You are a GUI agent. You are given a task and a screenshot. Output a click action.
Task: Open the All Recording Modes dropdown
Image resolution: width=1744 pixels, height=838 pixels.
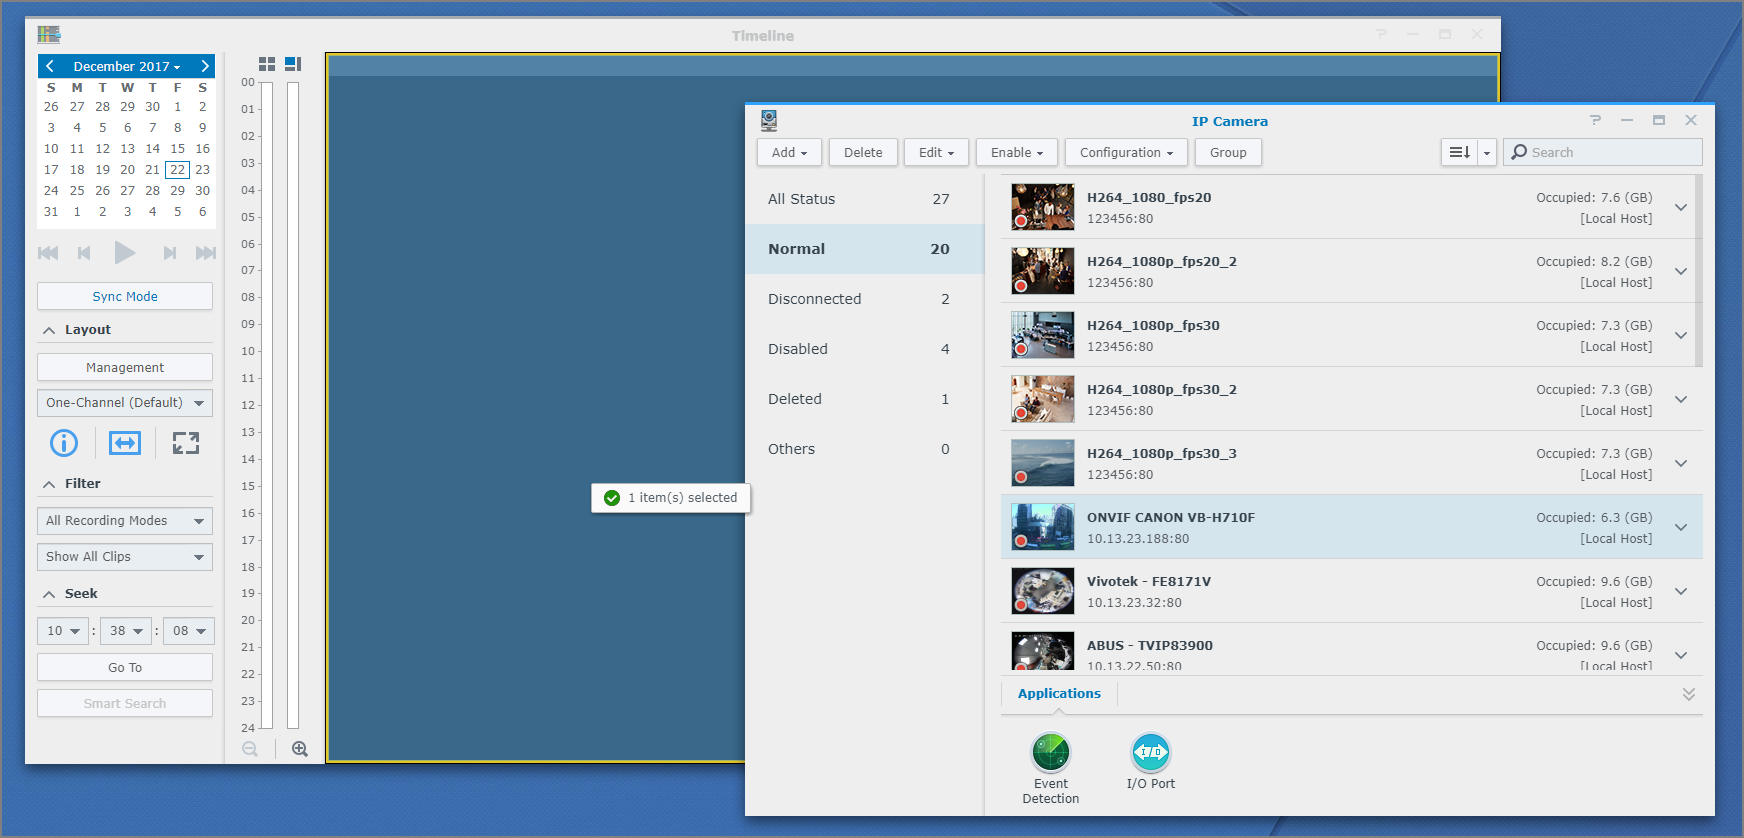[x=125, y=521]
